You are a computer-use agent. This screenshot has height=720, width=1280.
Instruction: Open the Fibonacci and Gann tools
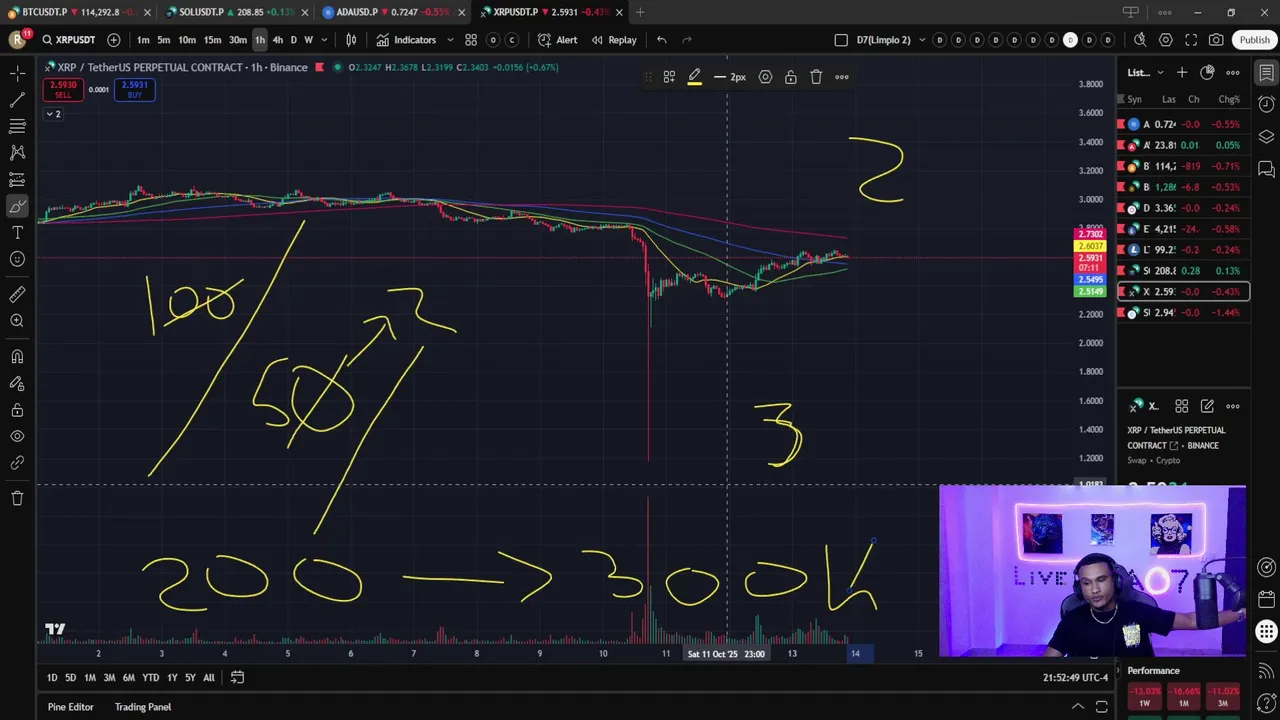point(17,126)
